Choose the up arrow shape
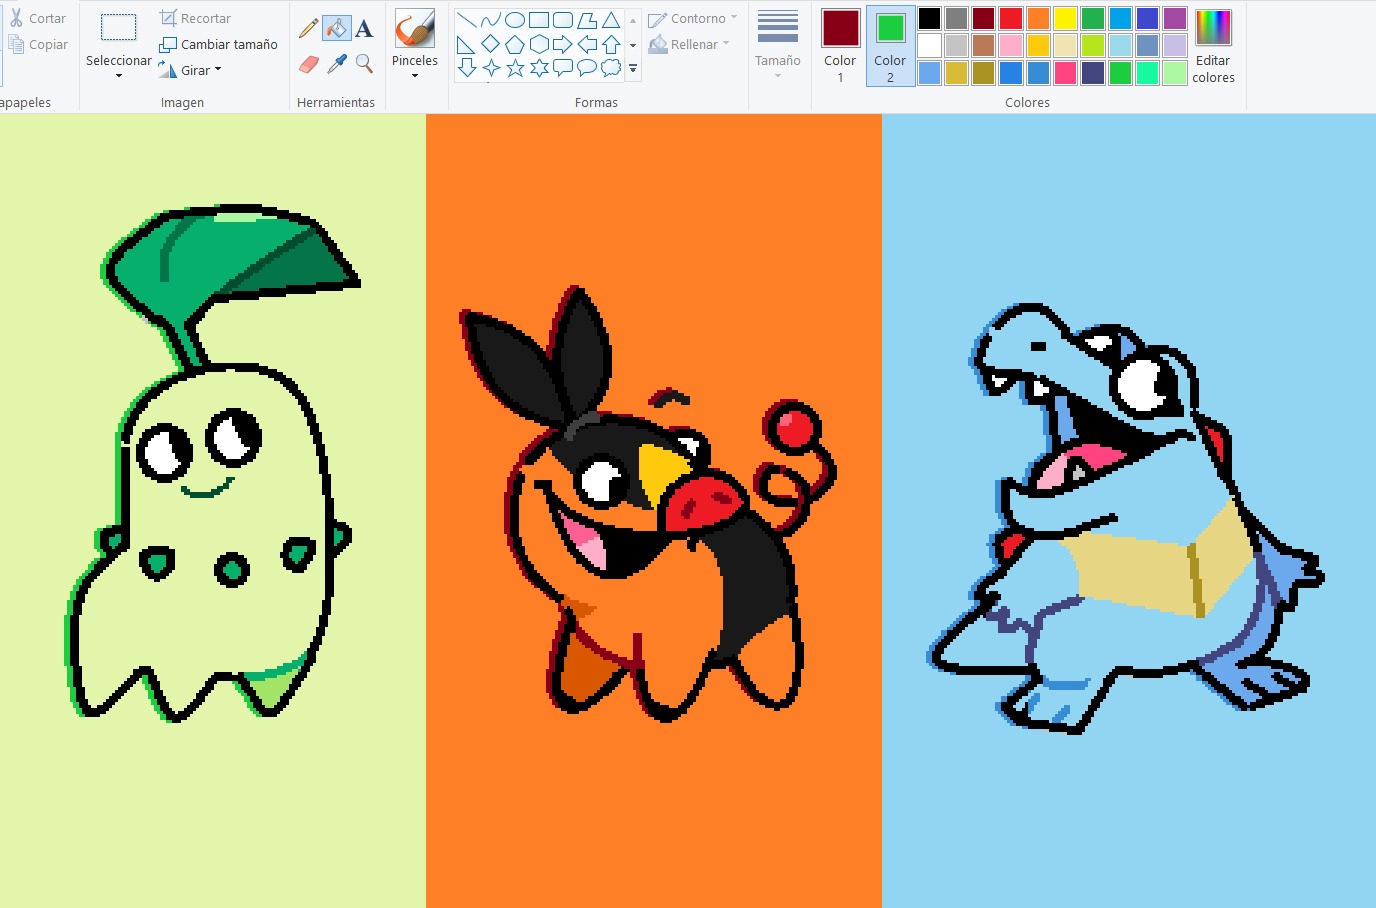The image size is (1376, 908). (611, 44)
